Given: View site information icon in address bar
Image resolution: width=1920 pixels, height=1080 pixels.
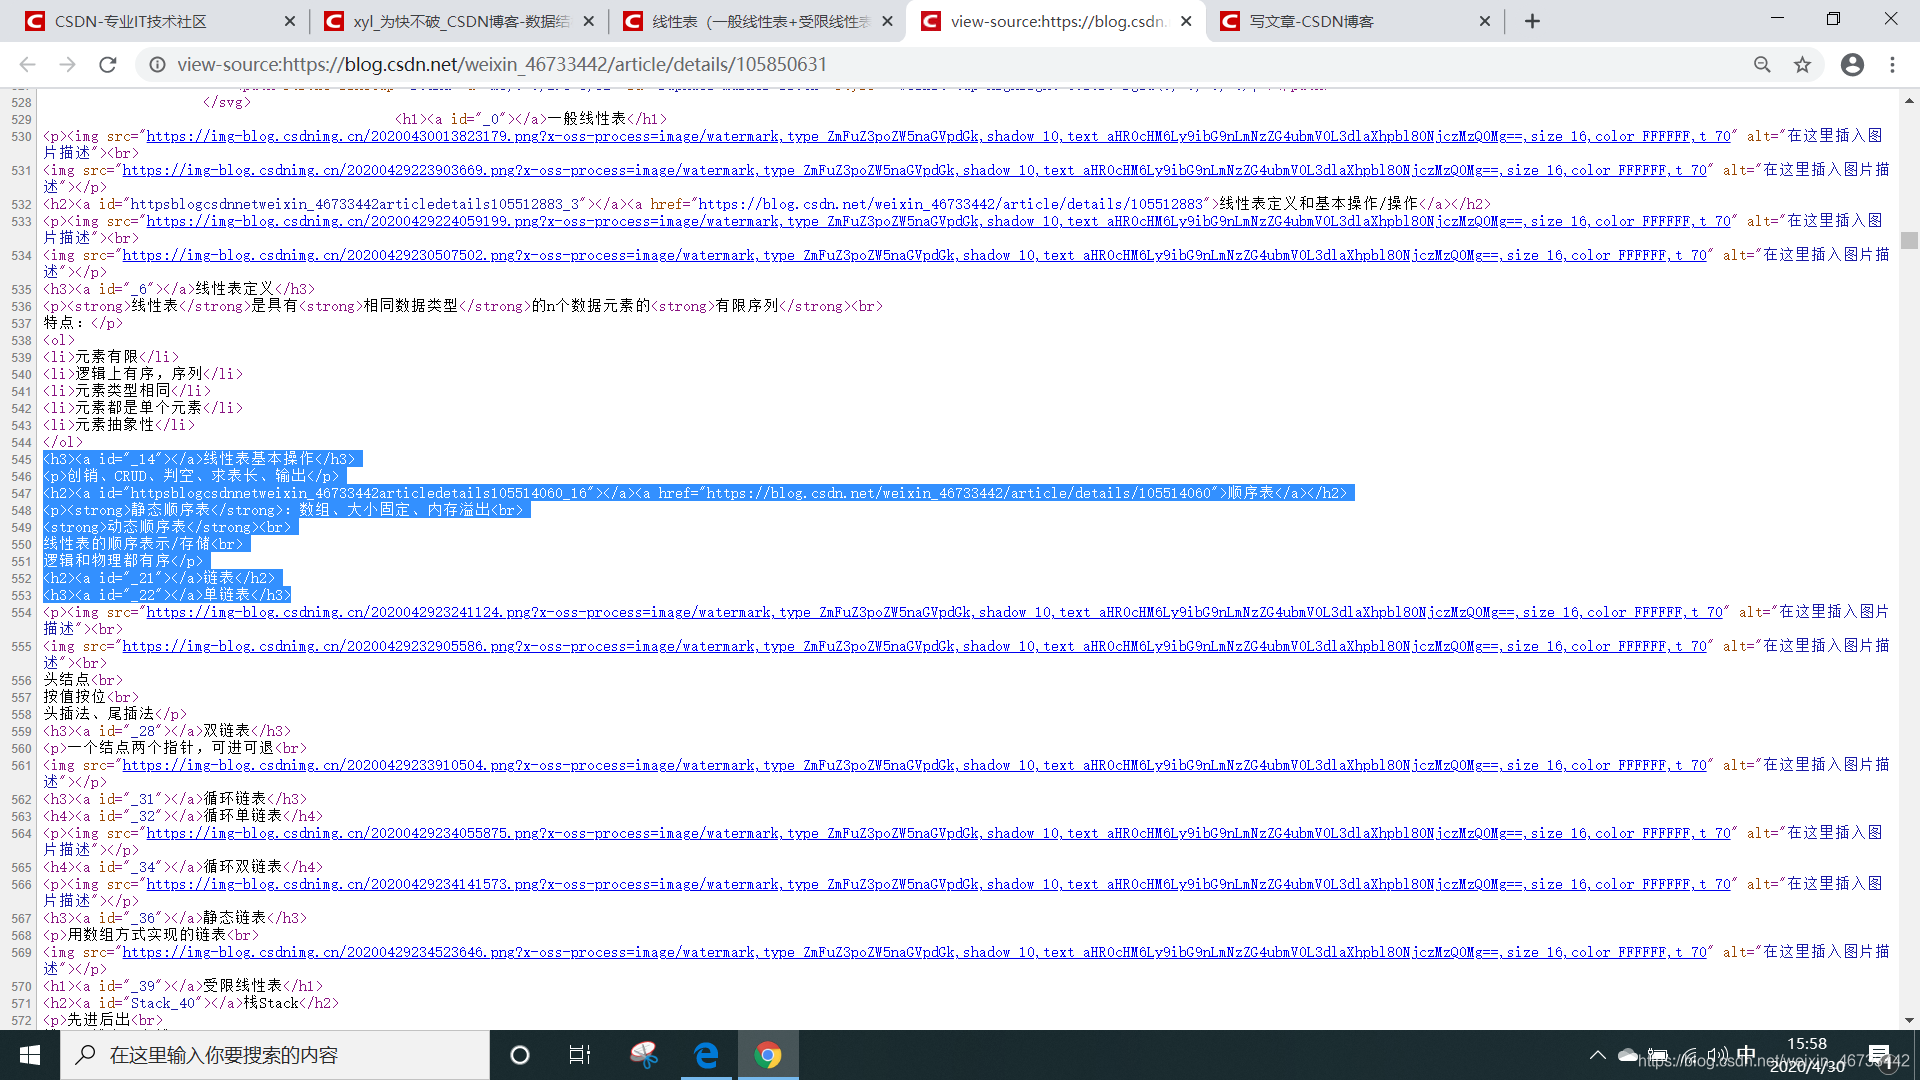Looking at the screenshot, I should (x=157, y=65).
